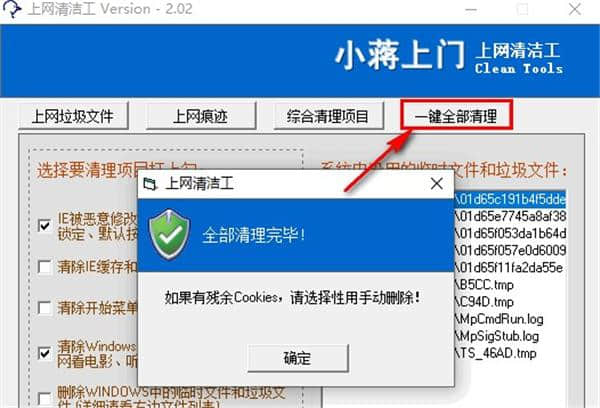
Task: Uncheck the IE被恶意修改 checkbox
Action: coord(45,225)
